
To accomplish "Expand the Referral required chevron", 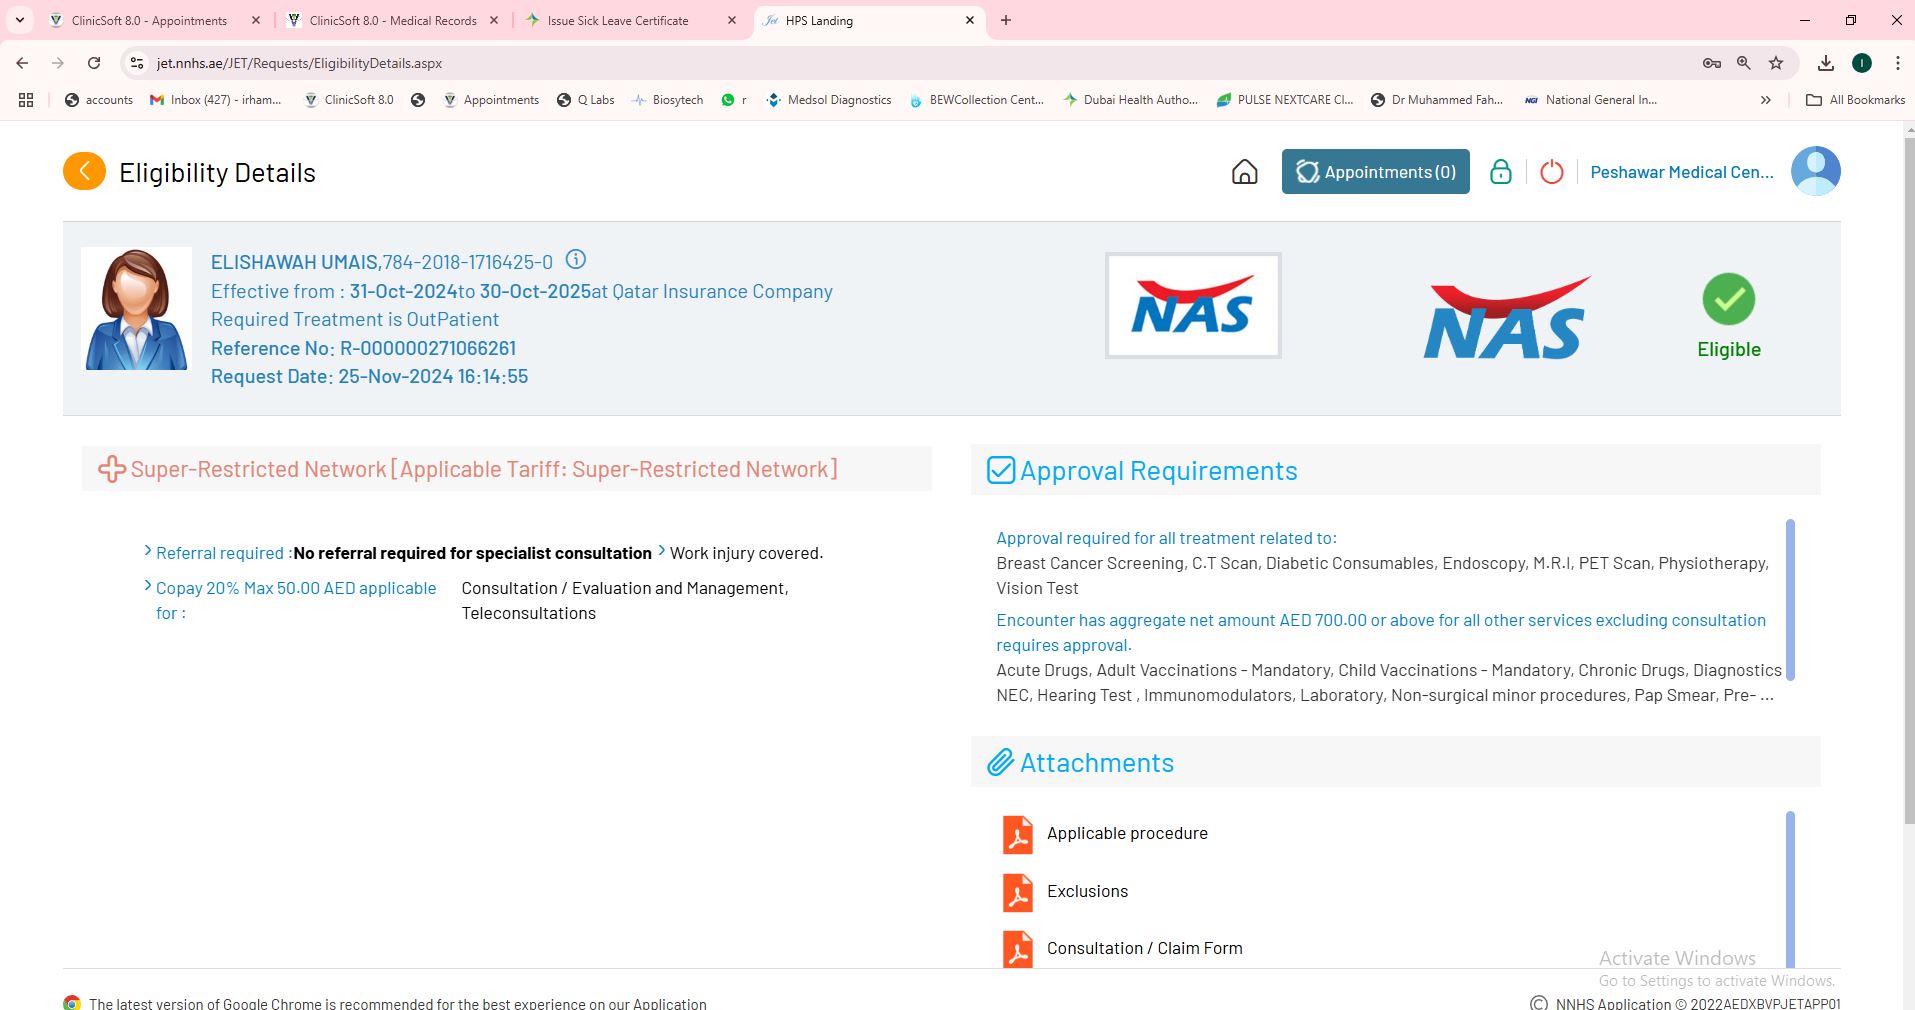I will (x=148, y=551).
